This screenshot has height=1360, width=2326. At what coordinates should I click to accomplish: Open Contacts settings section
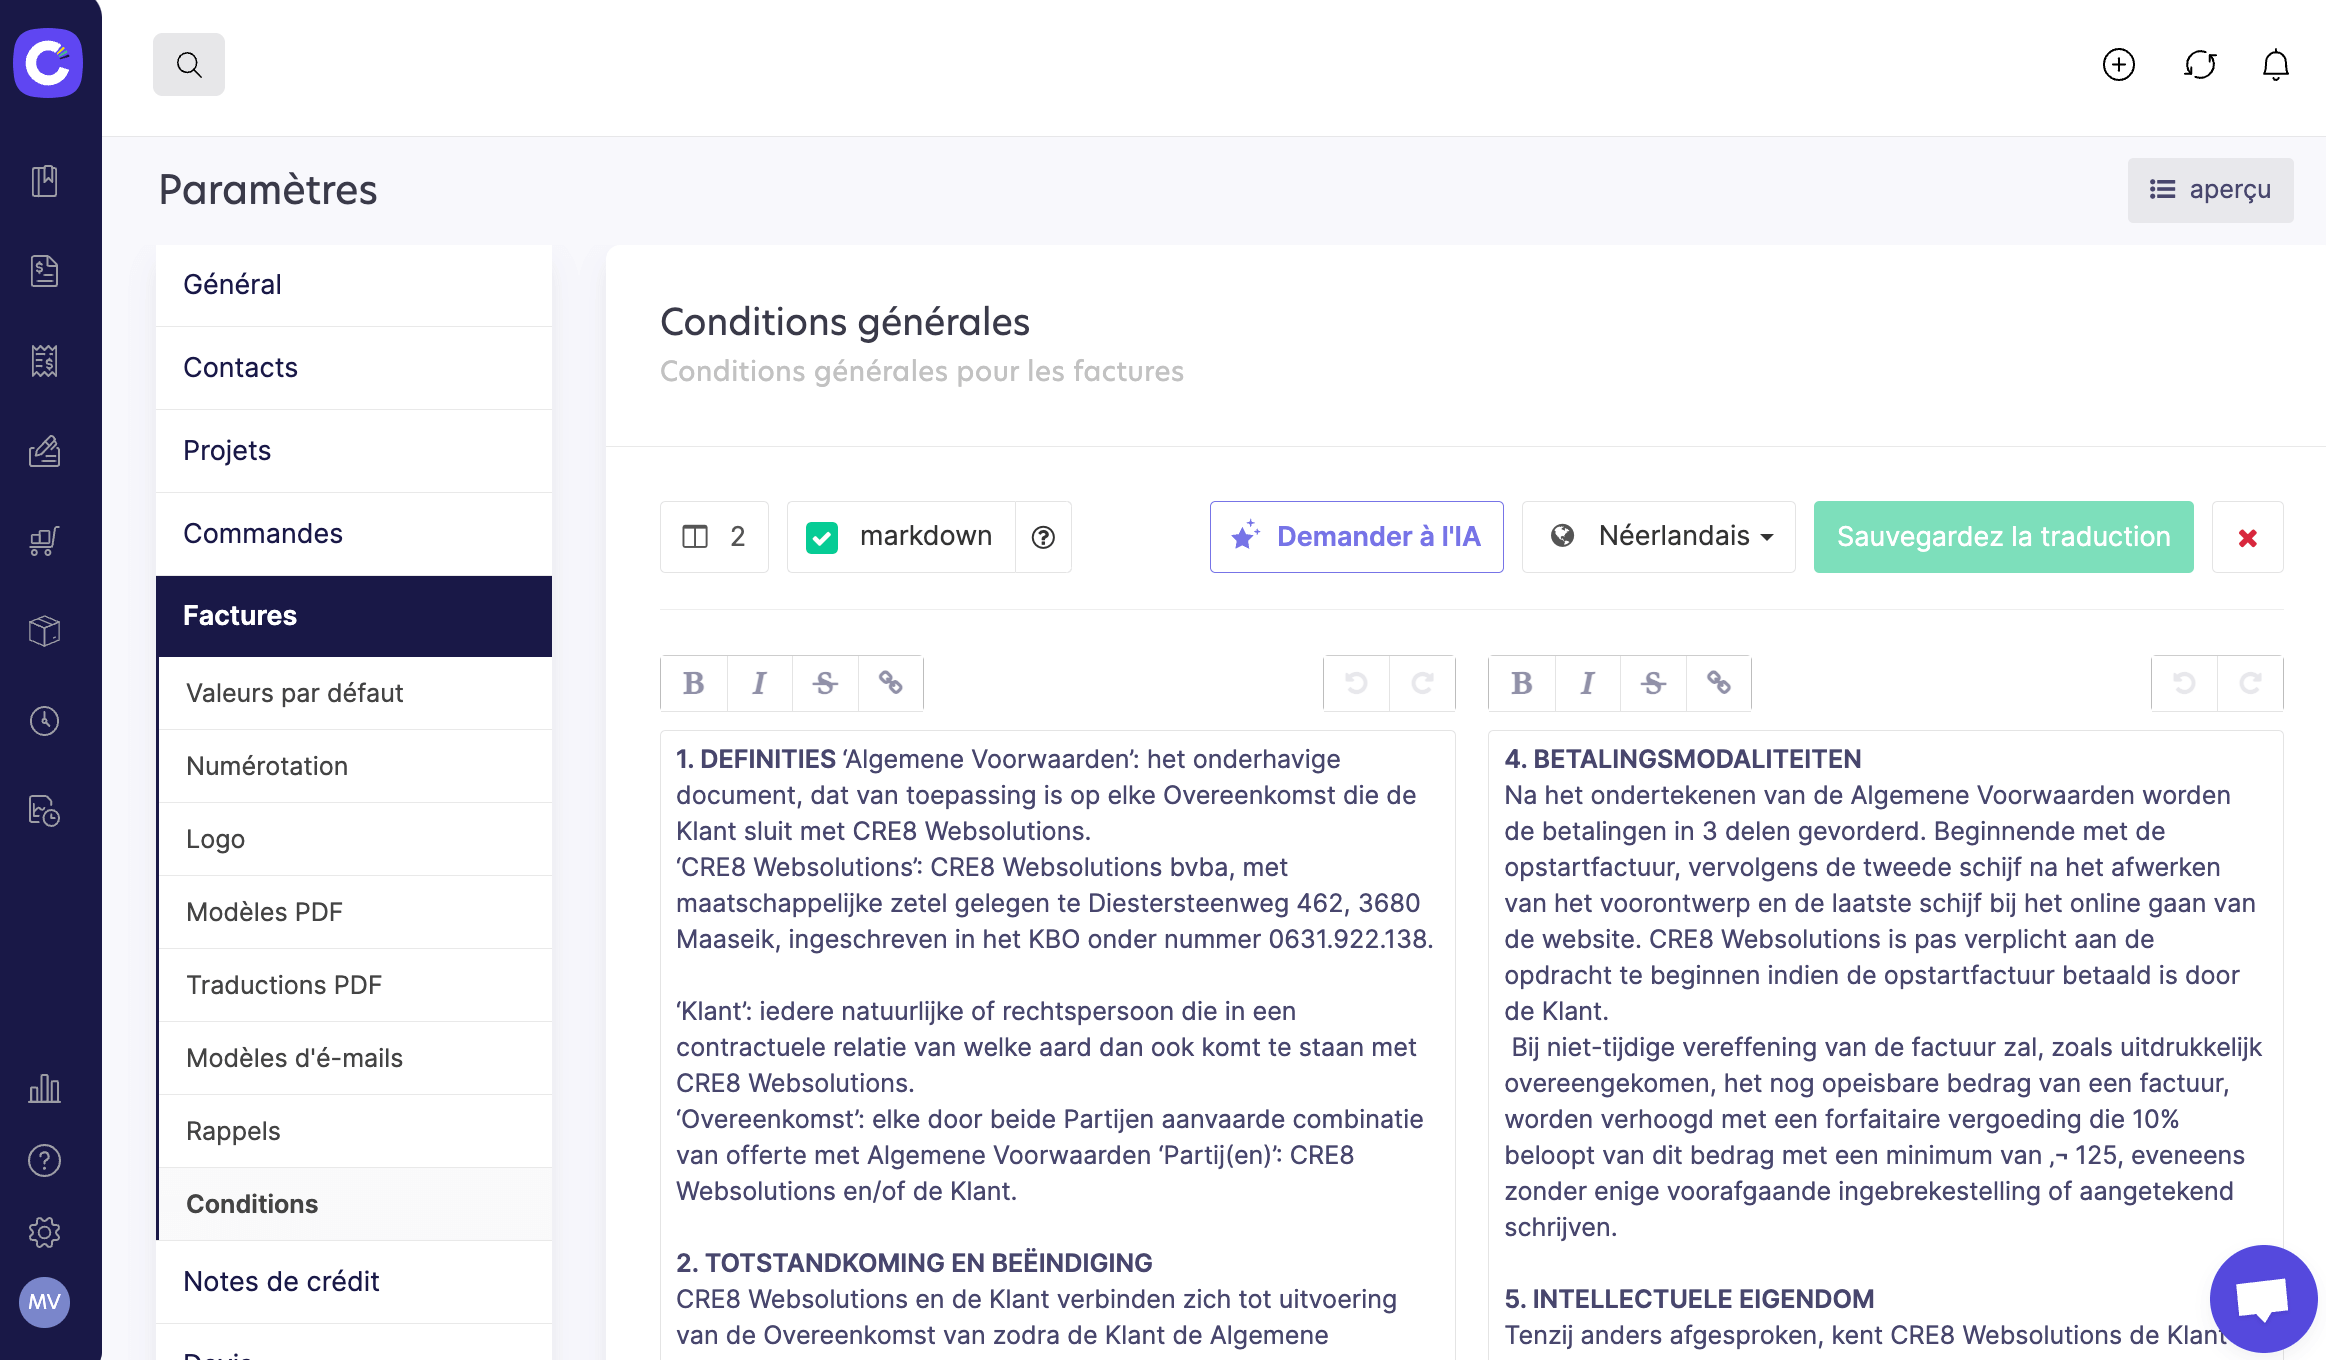point(354,368)
